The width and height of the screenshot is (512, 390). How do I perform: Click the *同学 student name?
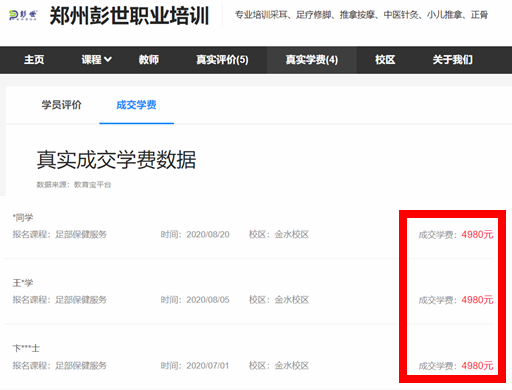click(x=23, y=218)
